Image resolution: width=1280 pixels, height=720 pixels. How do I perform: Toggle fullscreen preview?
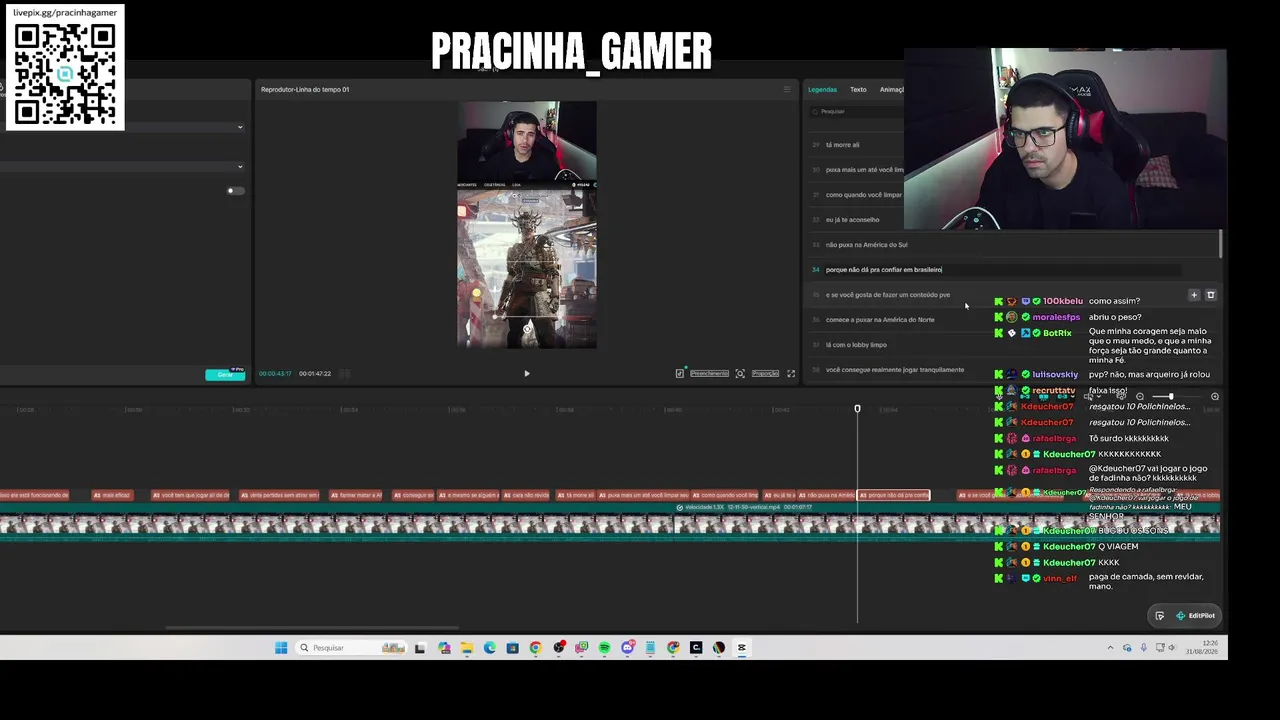pos(791,374)
